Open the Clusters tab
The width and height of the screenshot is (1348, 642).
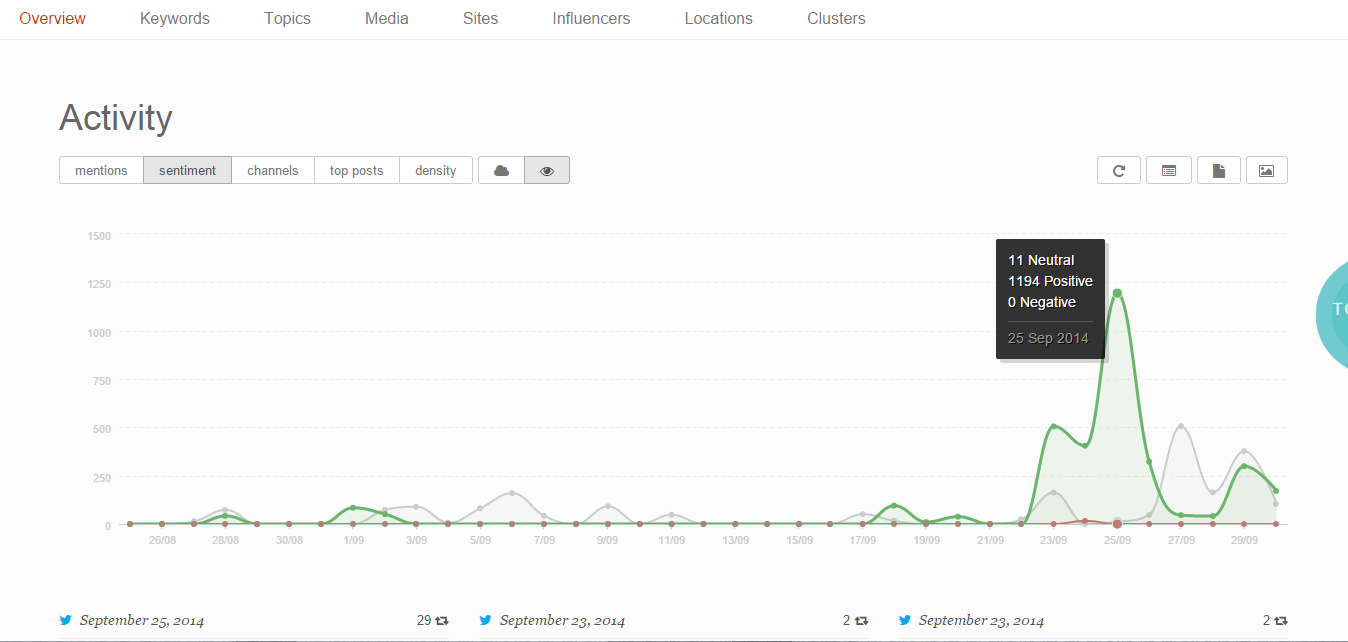click(836, 18)
